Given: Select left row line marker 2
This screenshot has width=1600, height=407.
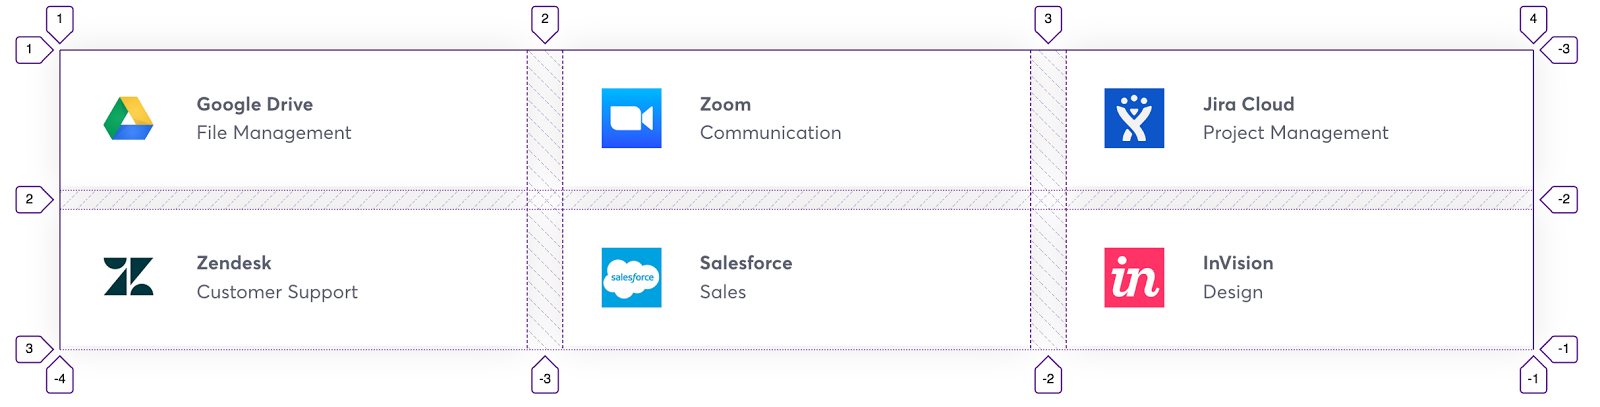Looking at the screenshot, I should pos(34,199).
